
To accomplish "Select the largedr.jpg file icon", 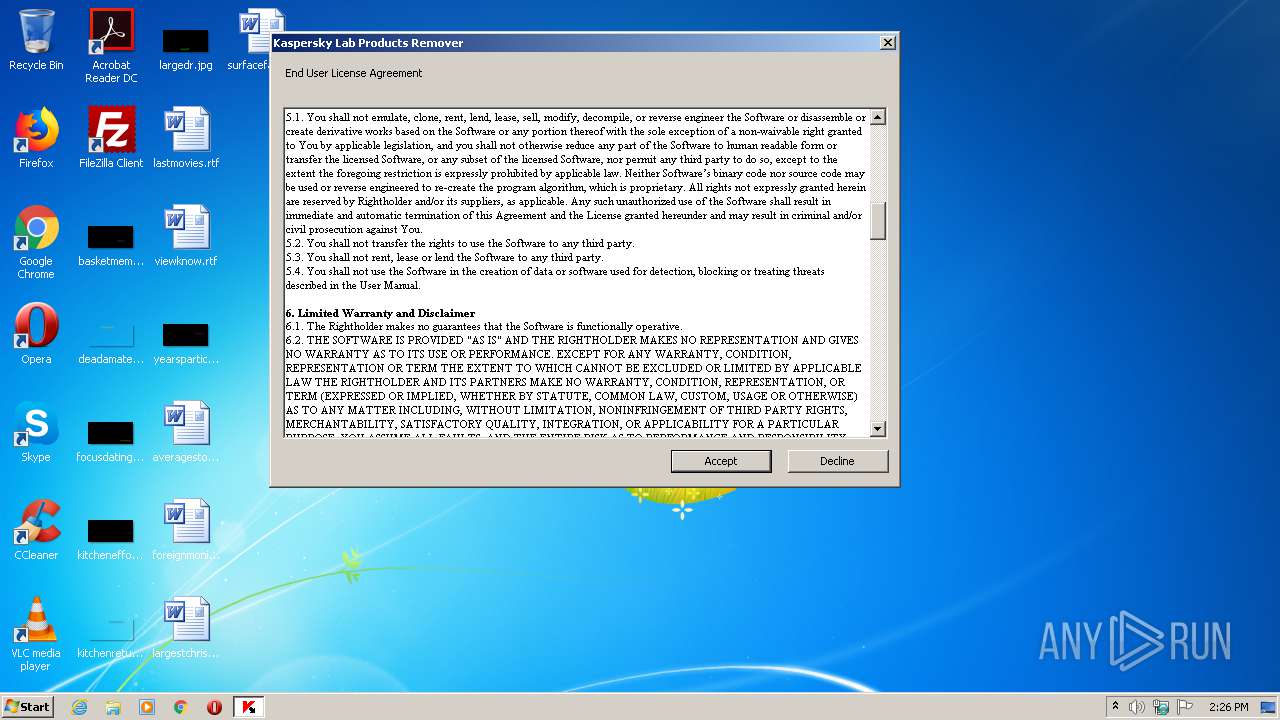I will [186, 48].
